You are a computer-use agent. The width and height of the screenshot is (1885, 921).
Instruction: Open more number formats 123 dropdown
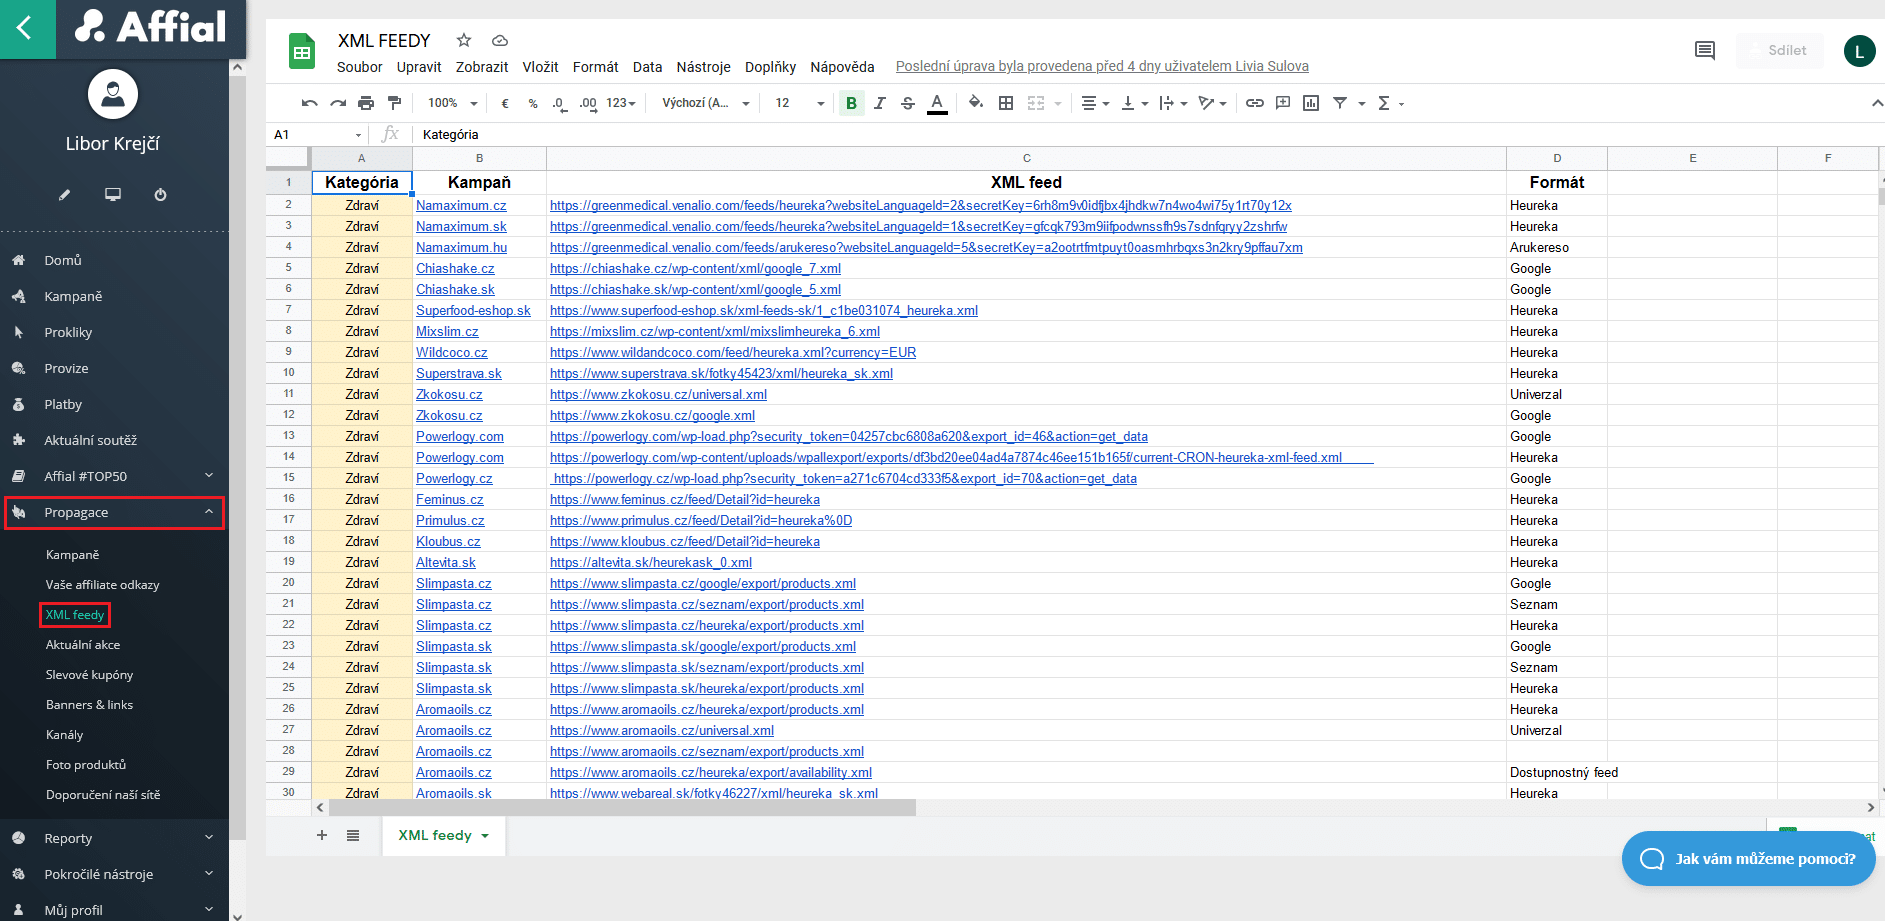tap(621, 103)
